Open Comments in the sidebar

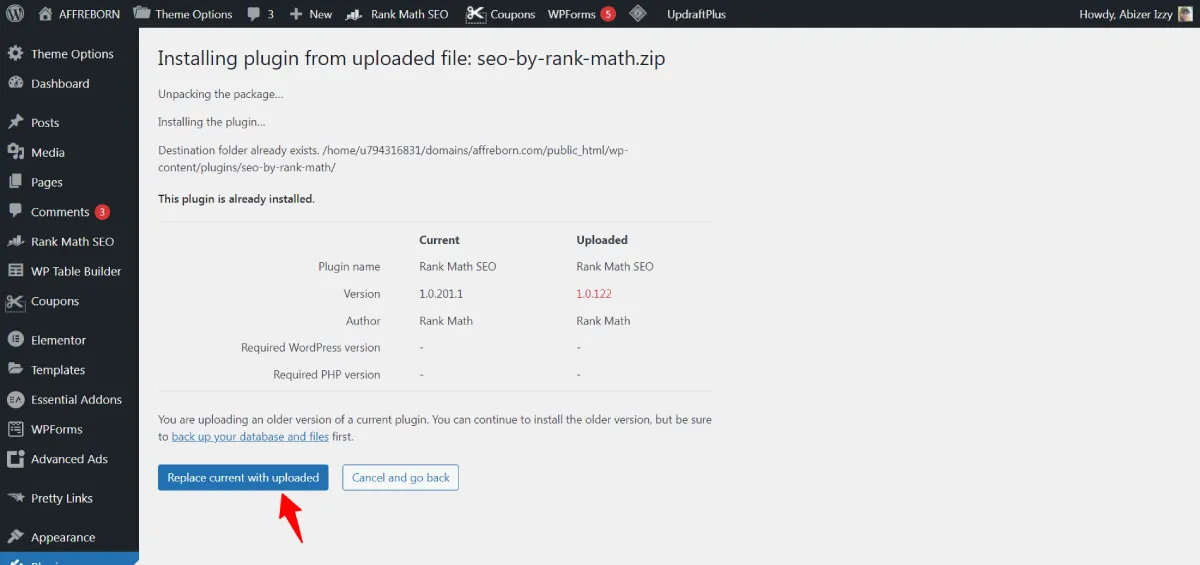click(60, 212)
